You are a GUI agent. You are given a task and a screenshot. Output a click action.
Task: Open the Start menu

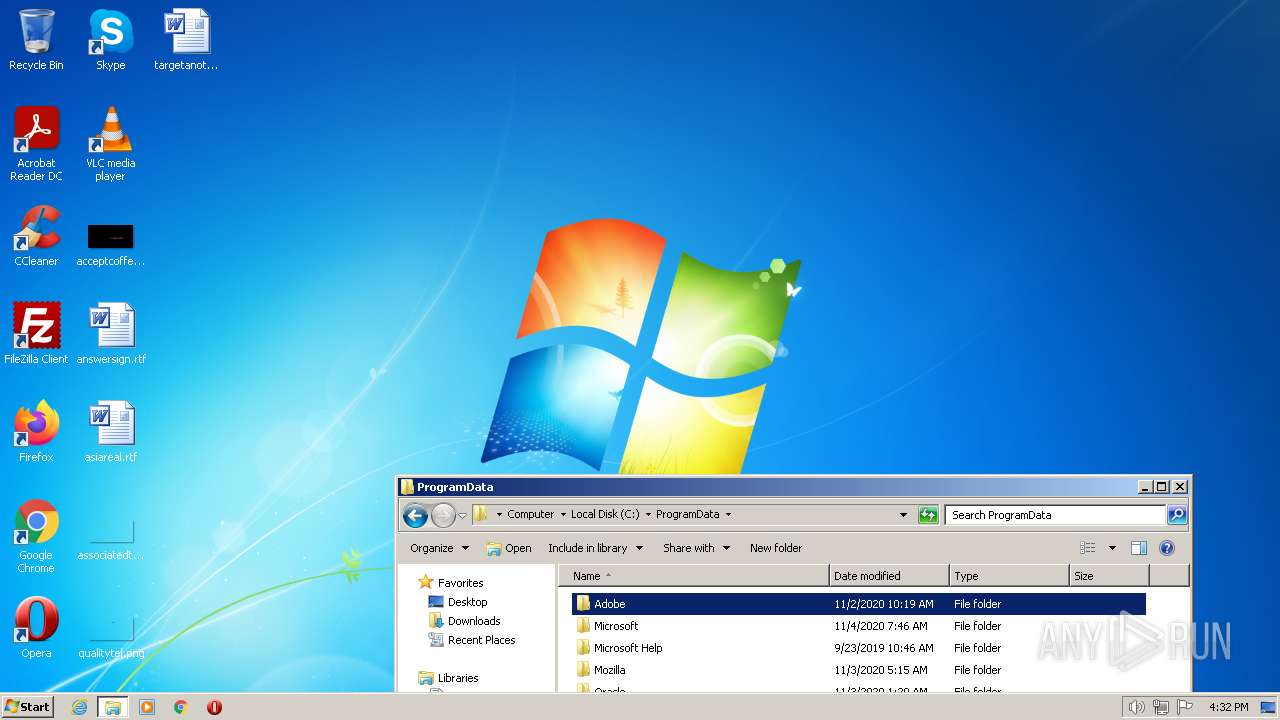(27, 707)
